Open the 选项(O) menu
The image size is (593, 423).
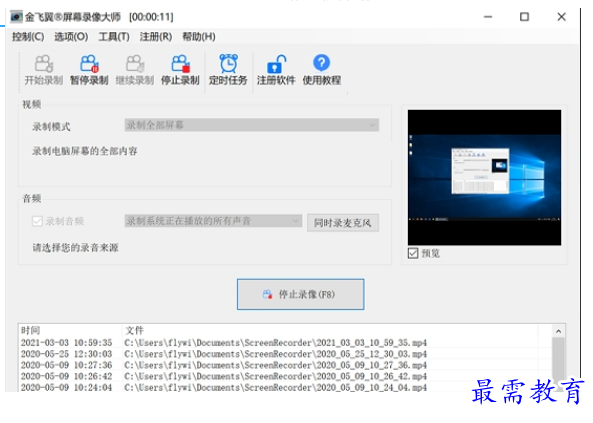click(x=71, y=37)
